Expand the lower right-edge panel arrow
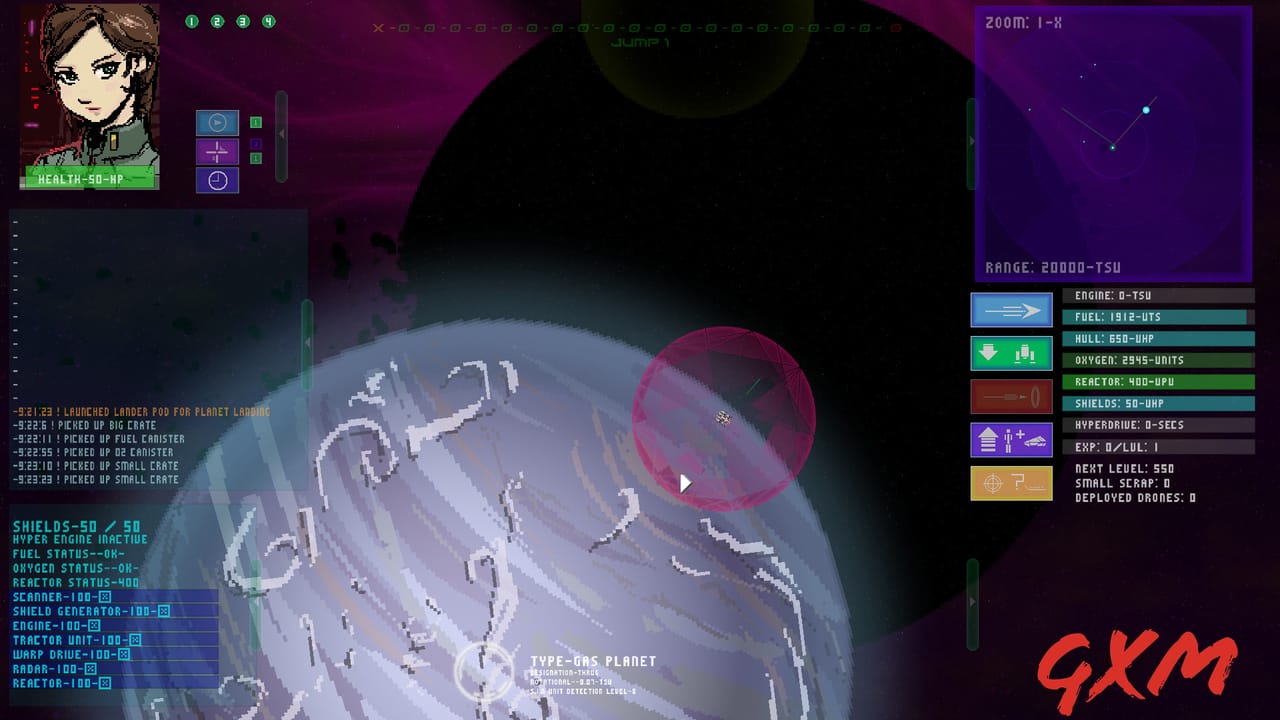1280x720 pixels. 970,602
